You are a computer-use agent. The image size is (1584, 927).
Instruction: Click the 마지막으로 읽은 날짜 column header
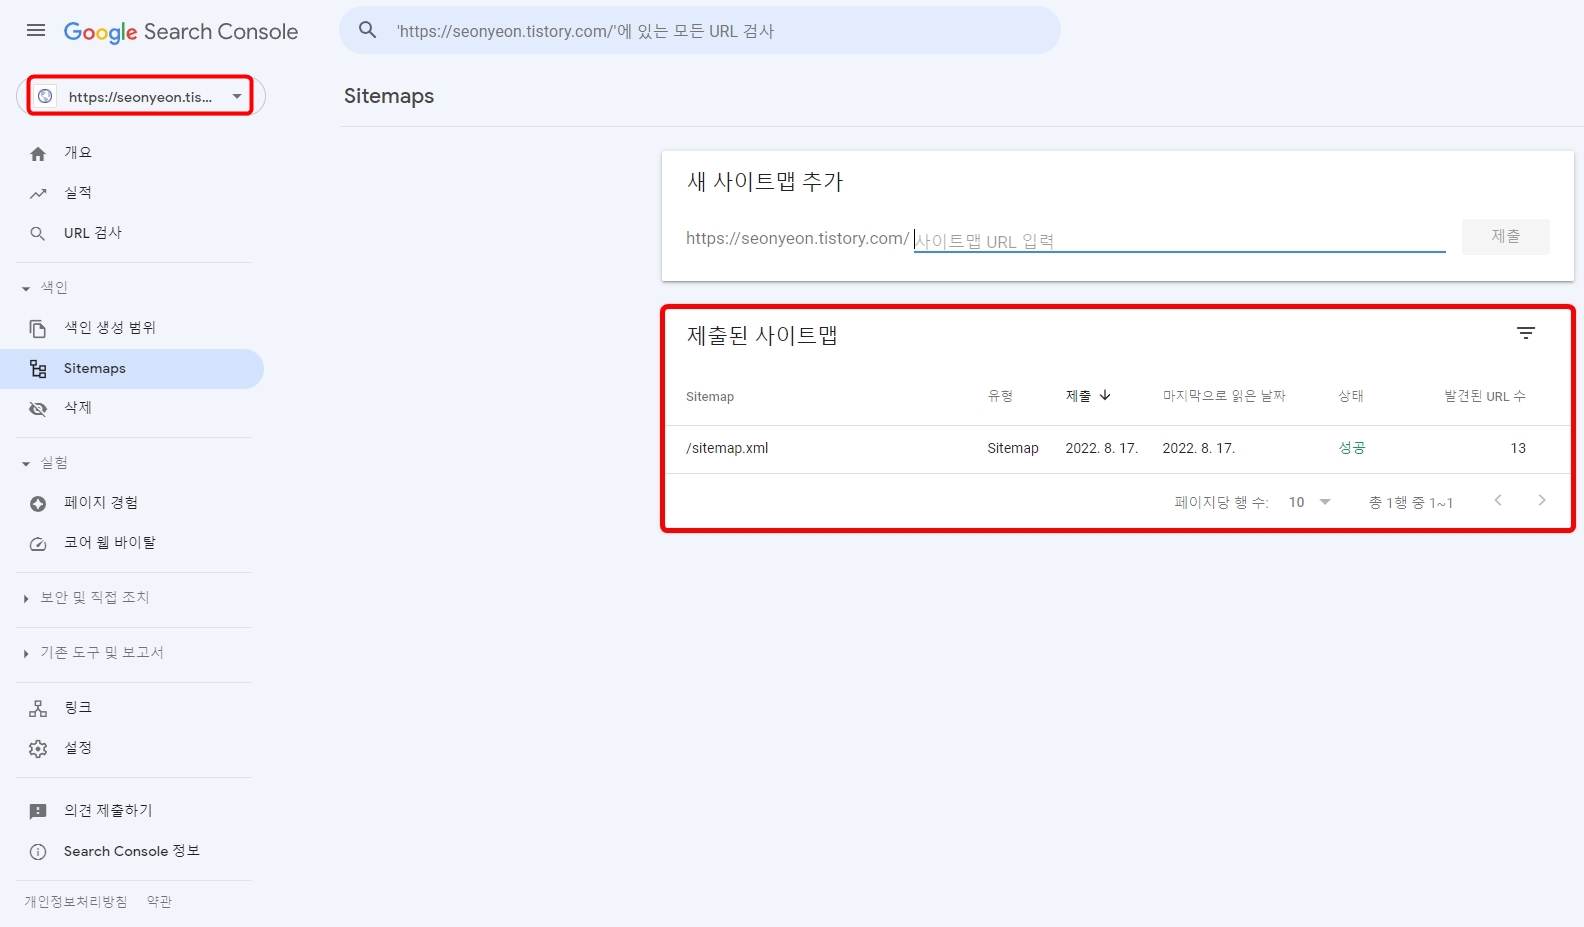(1224, 396)
